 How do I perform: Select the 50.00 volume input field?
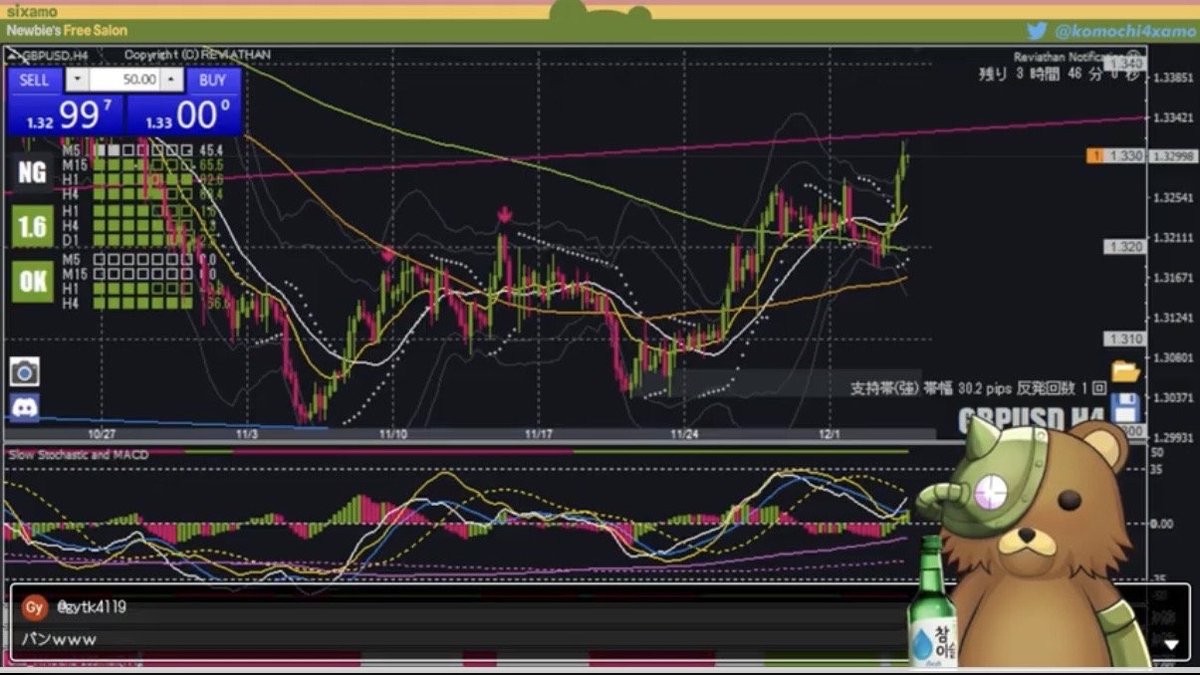pyautogui.click(x=124, y=80)
